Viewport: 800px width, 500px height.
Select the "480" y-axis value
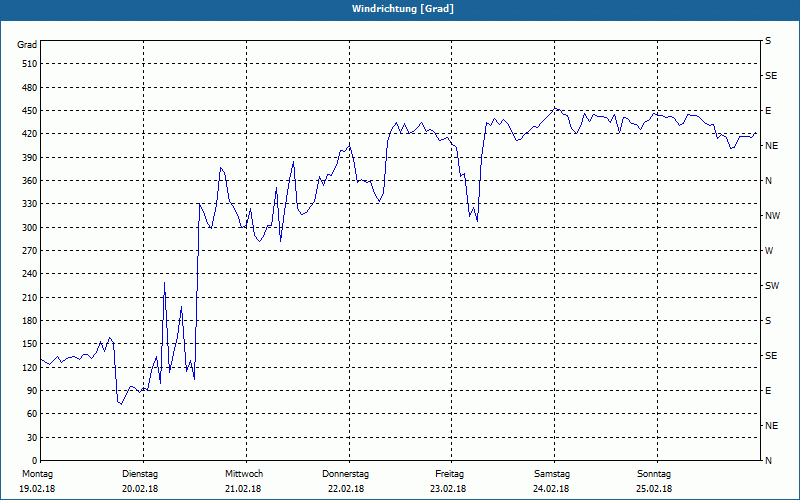click(x=30, y=88)
